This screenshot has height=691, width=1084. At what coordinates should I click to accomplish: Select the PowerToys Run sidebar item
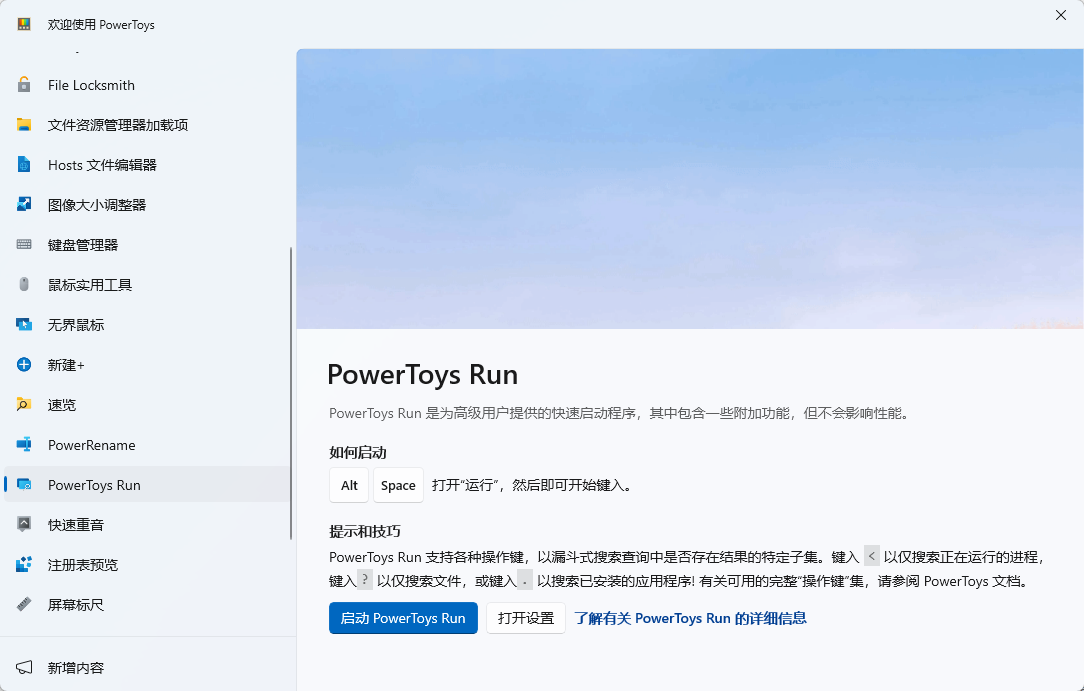(148, 485)
